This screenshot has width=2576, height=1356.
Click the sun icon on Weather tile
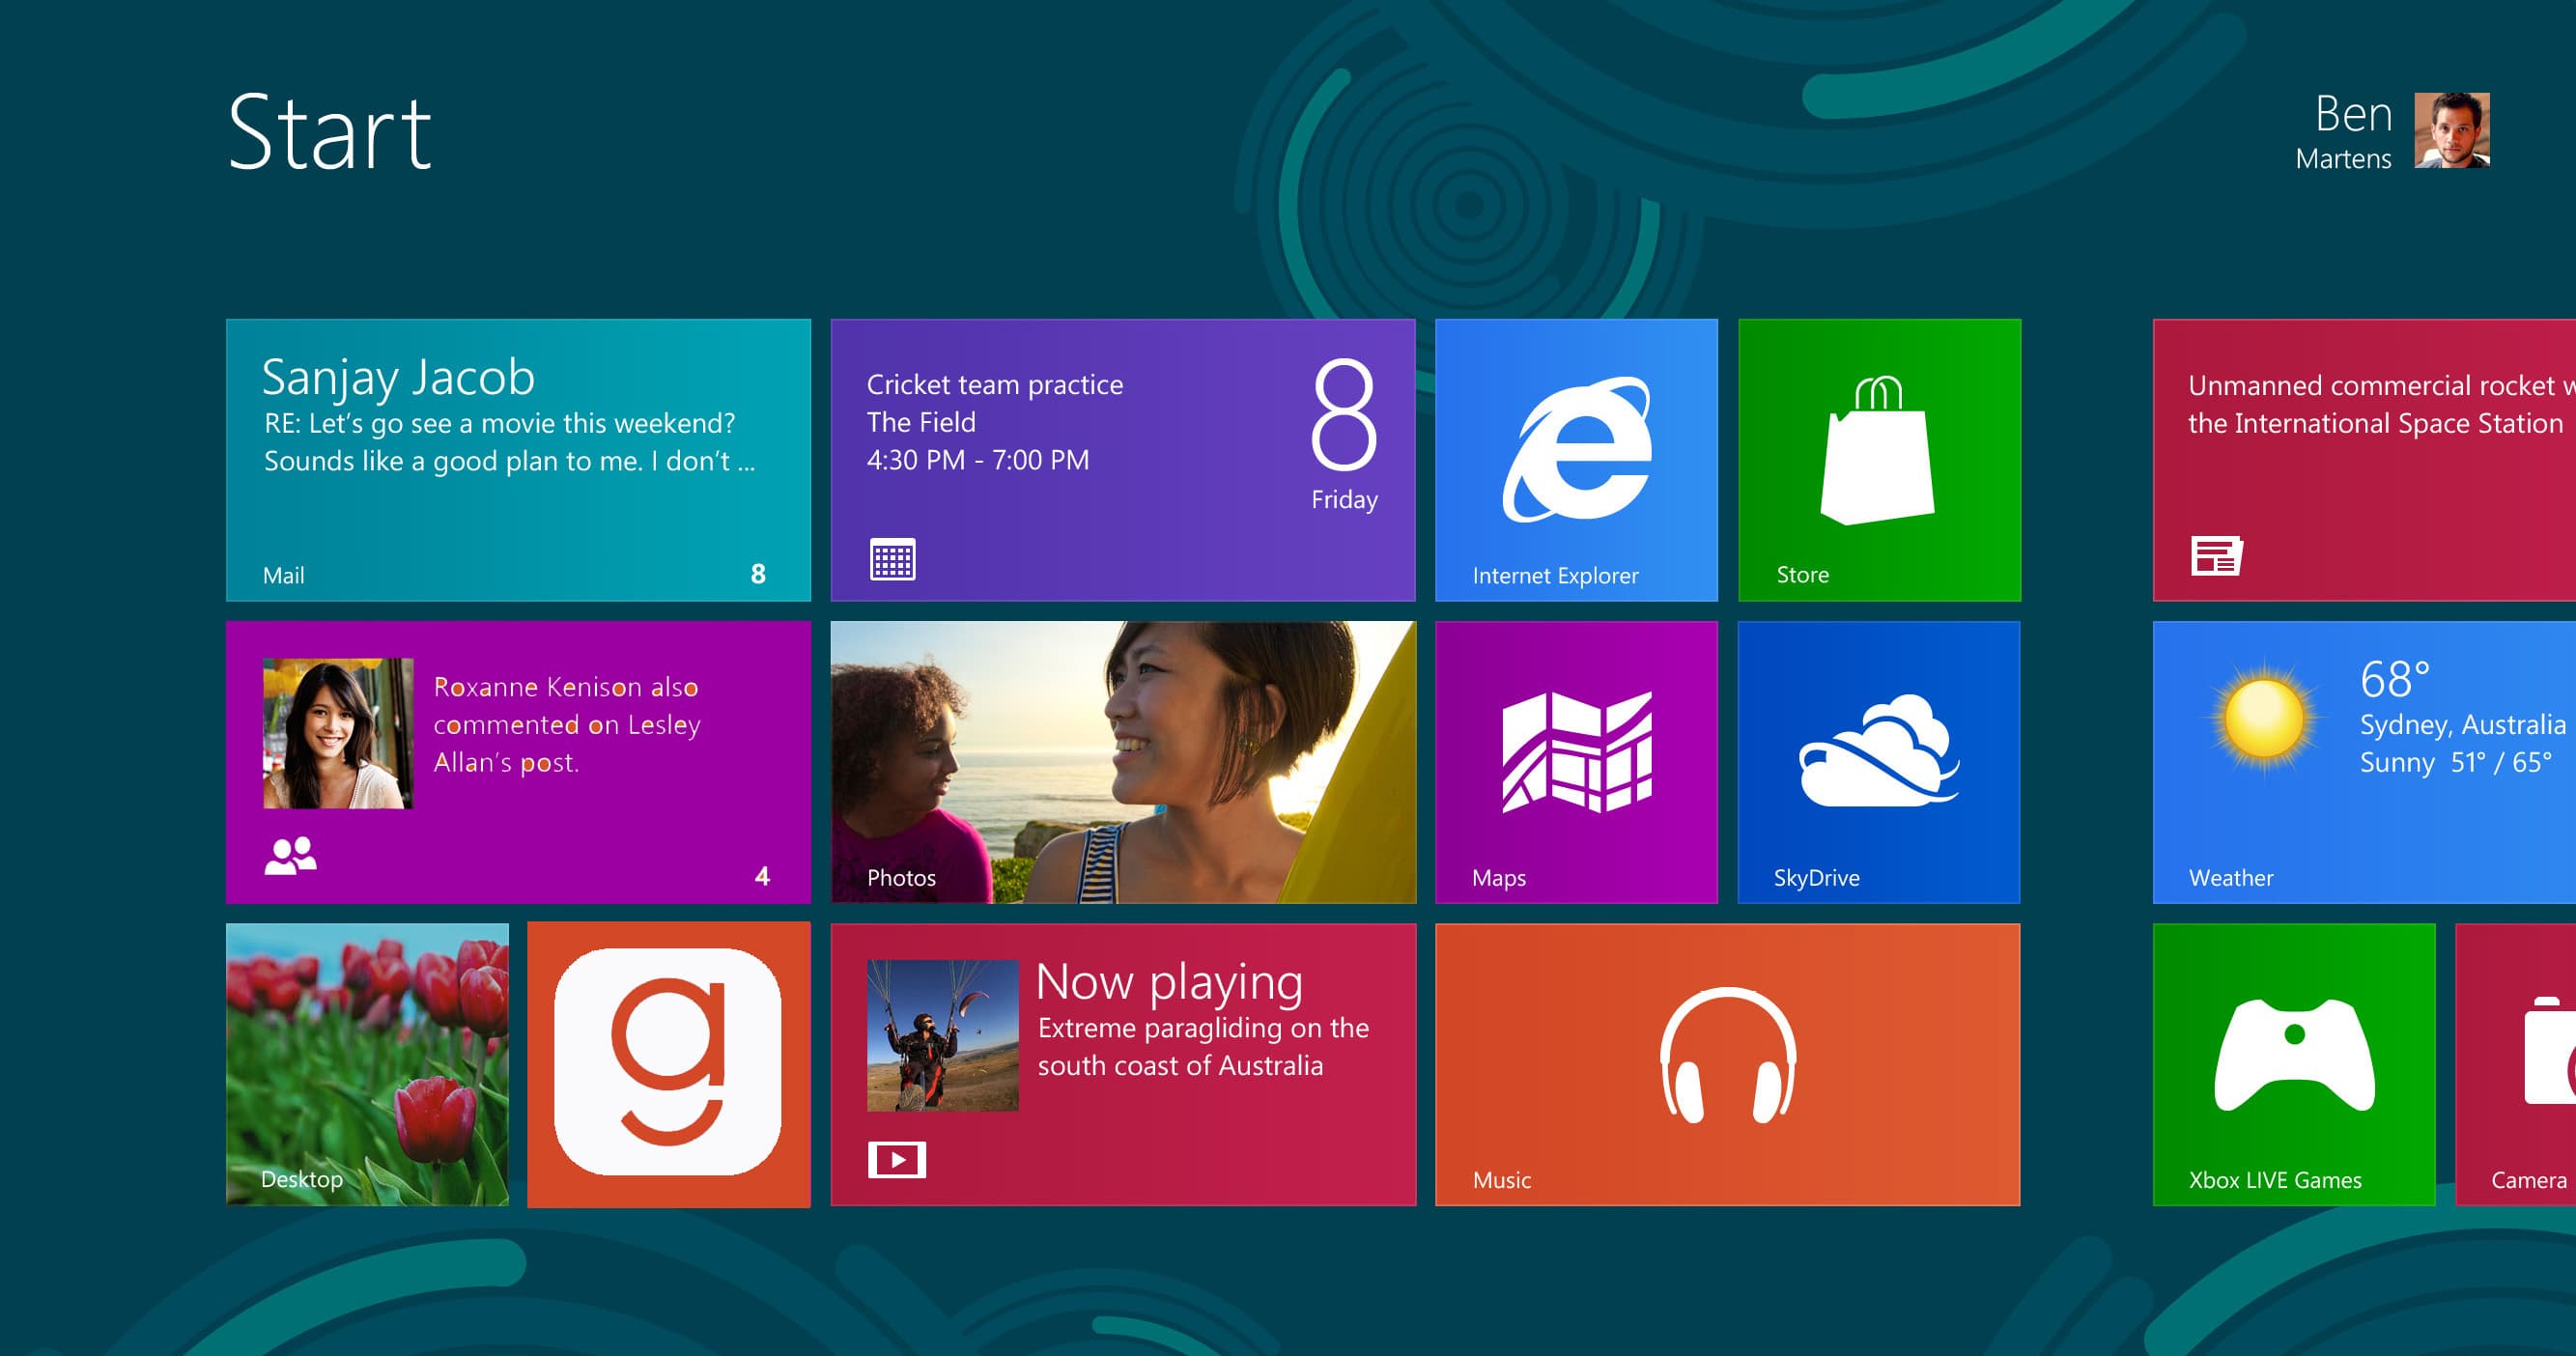2263,720
